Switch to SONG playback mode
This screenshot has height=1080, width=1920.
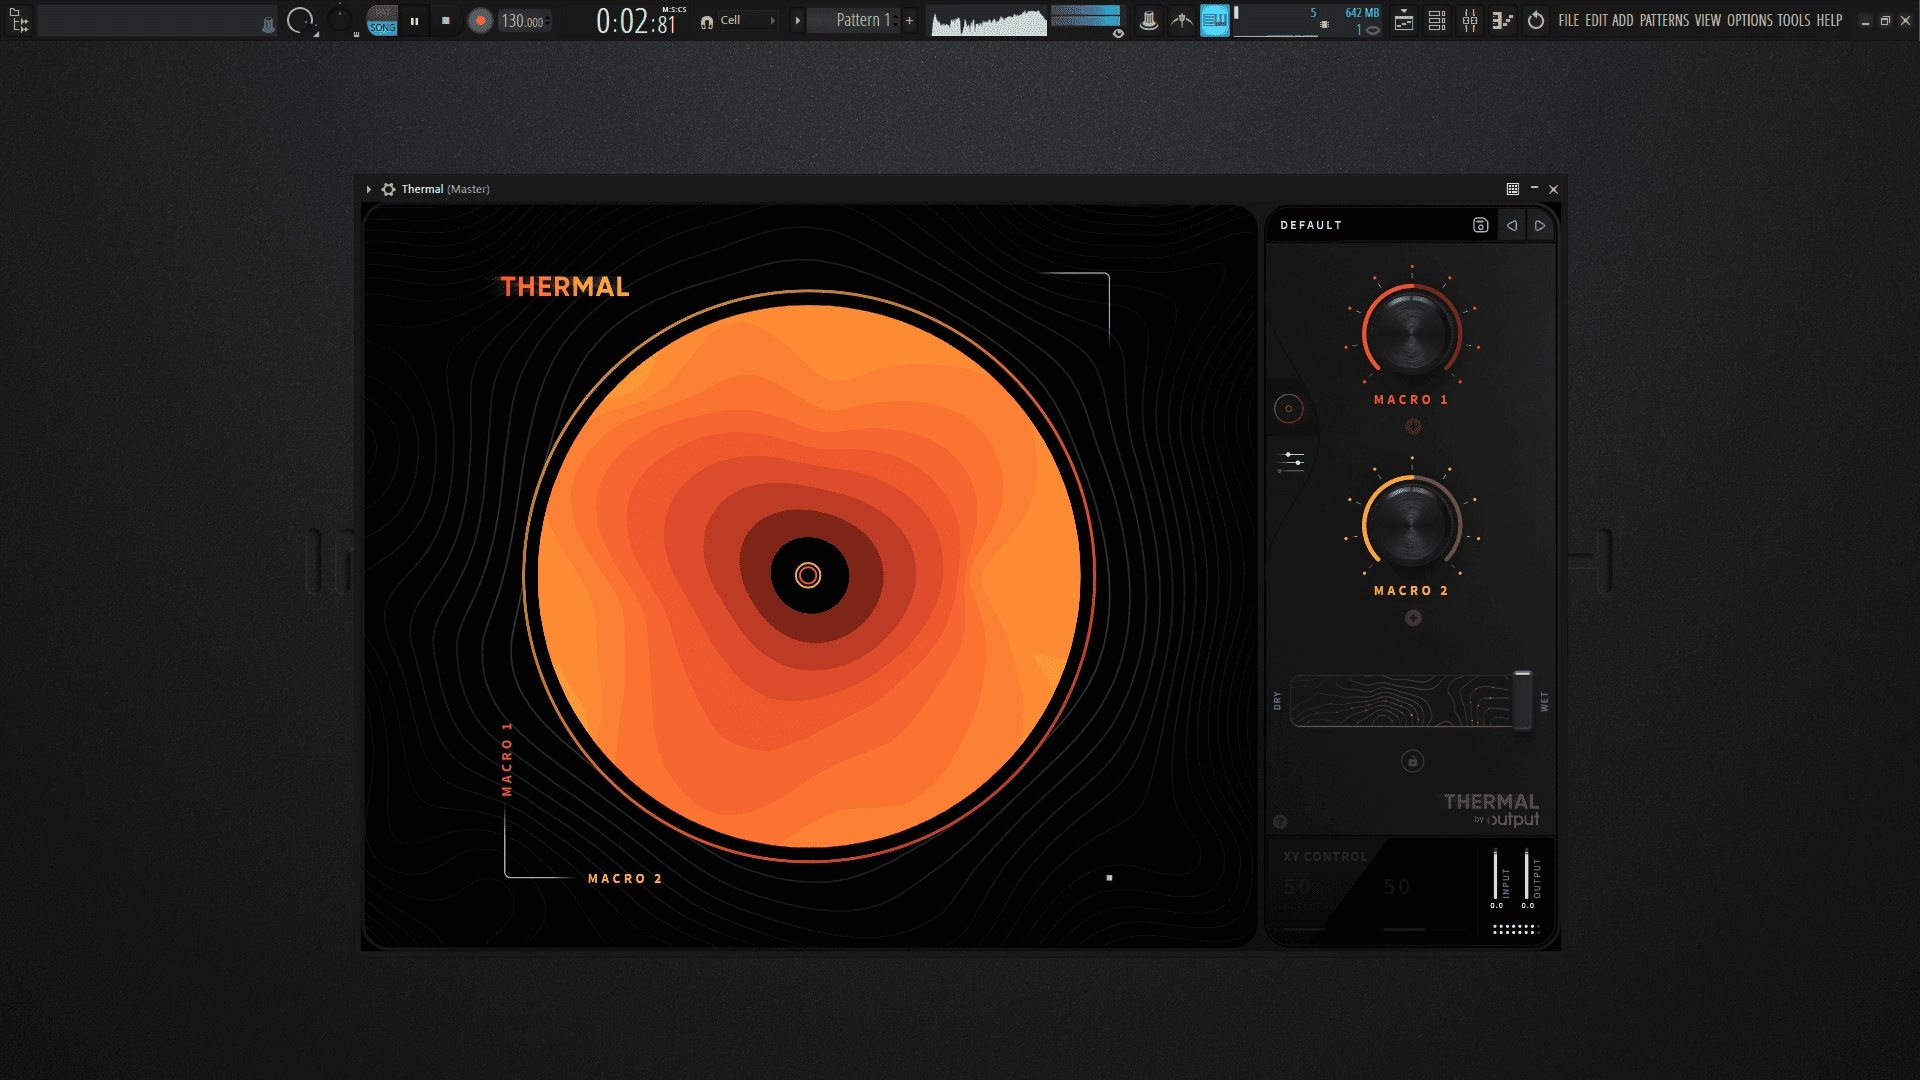[383, 28]
